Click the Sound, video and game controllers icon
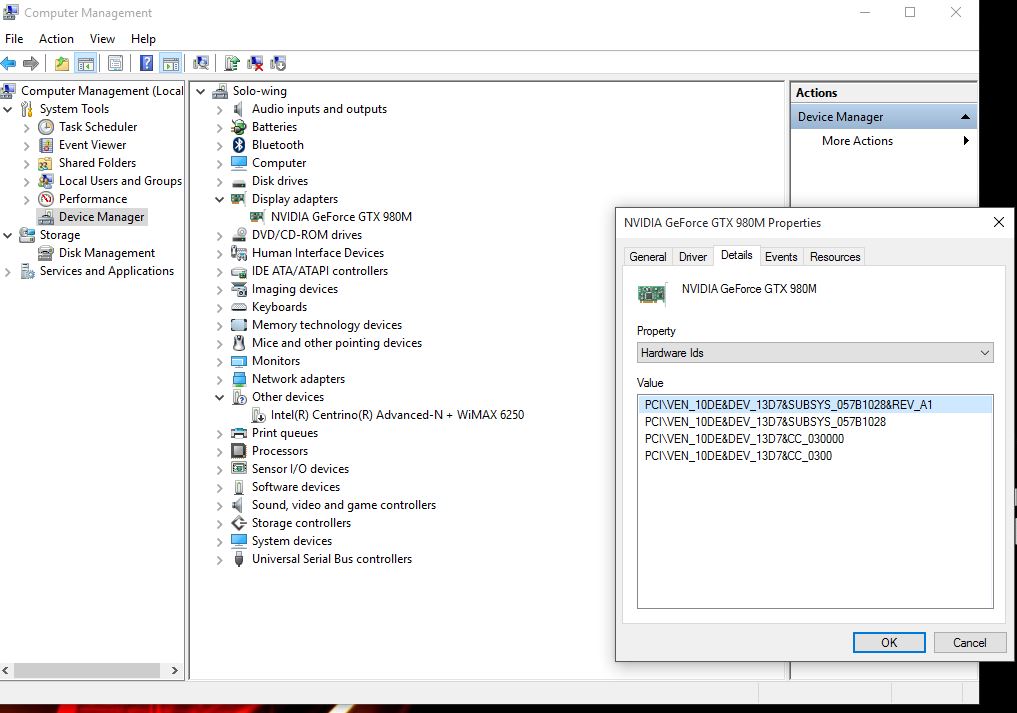 (x=239, y=505)
